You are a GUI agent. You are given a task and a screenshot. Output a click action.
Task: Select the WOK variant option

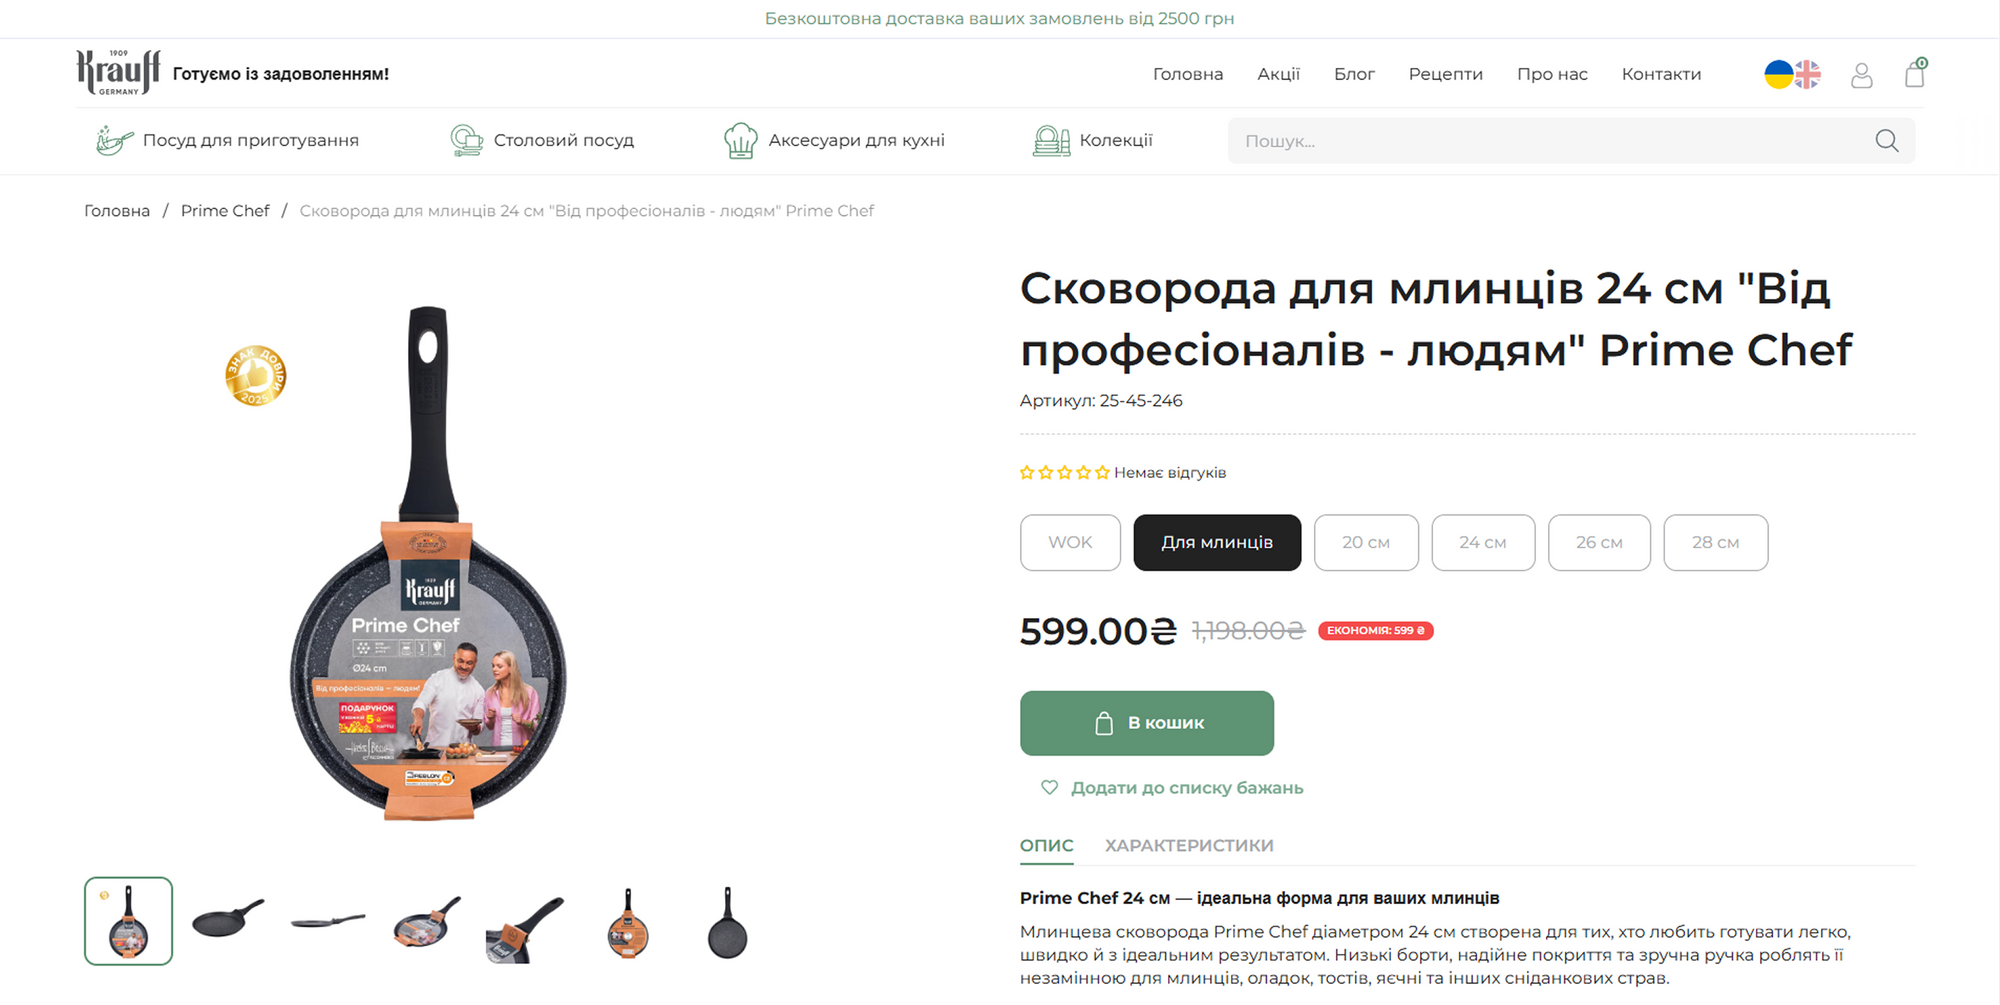(1070, 543)
